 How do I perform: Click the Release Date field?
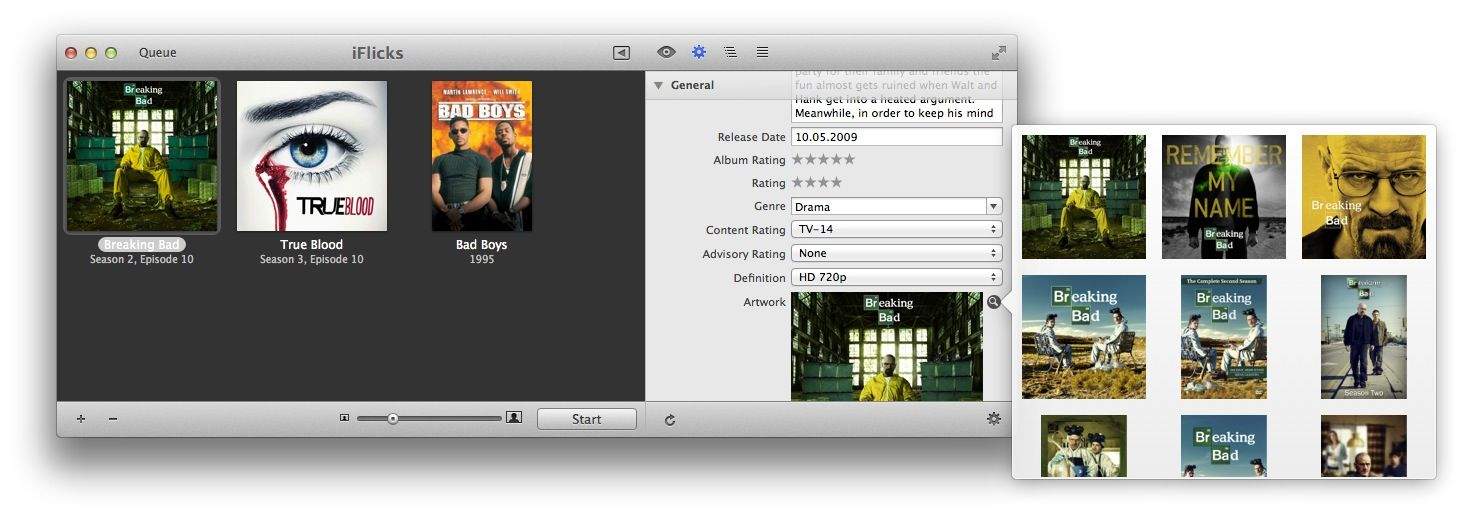click(896, 137)
